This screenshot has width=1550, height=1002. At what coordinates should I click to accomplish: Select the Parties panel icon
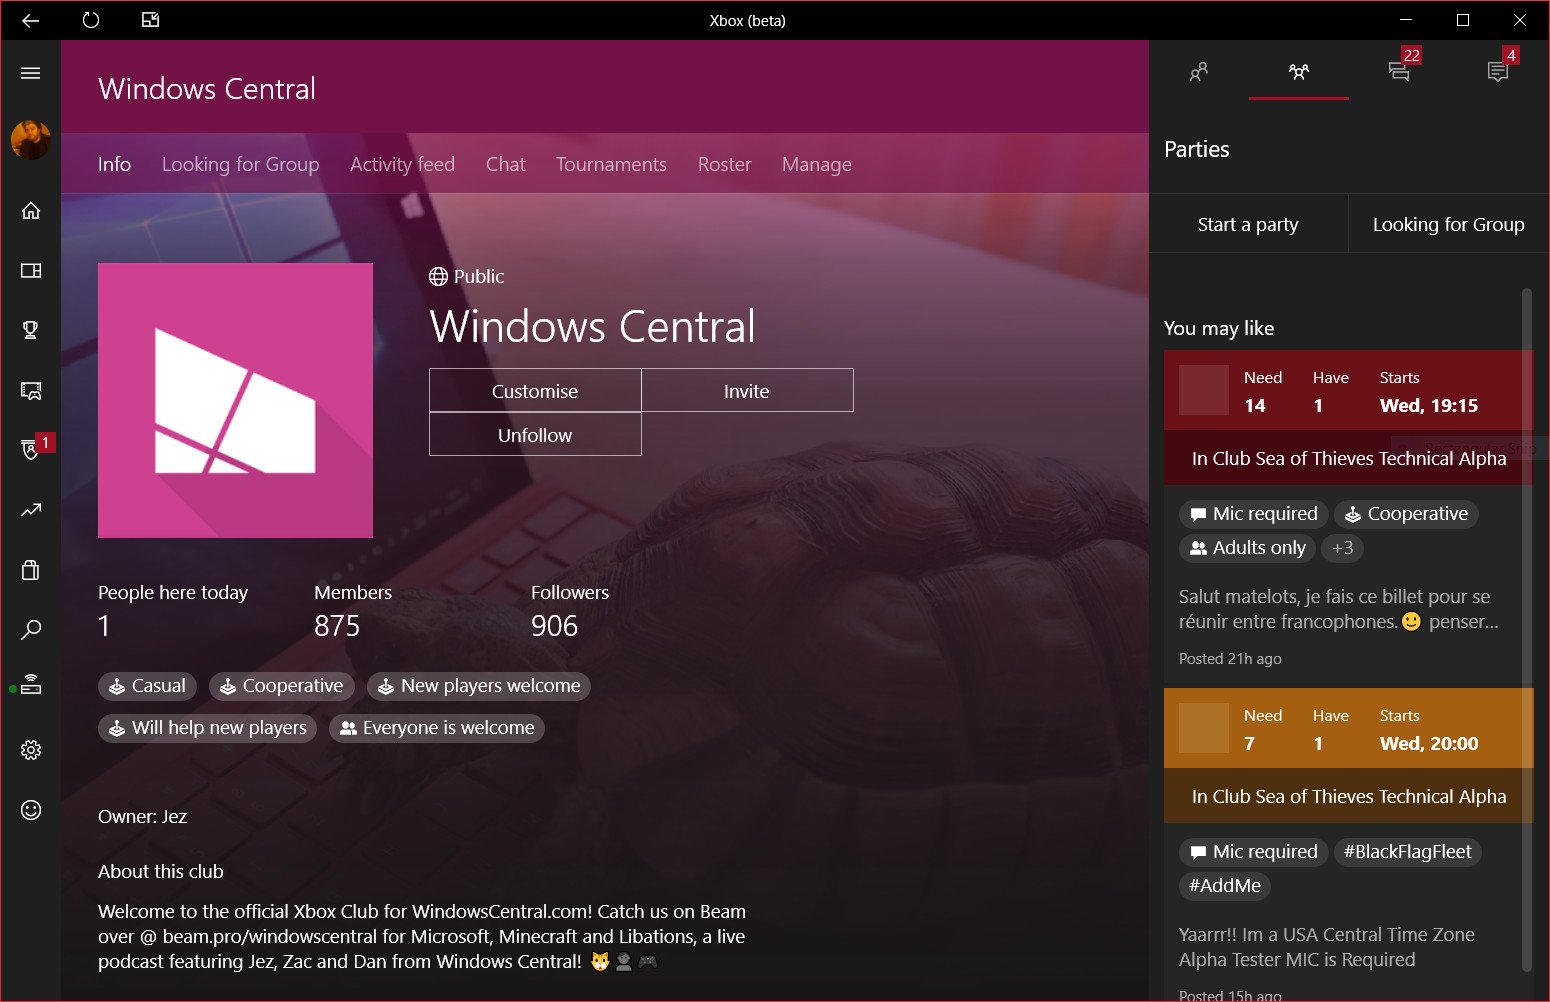coord(1299,71)
